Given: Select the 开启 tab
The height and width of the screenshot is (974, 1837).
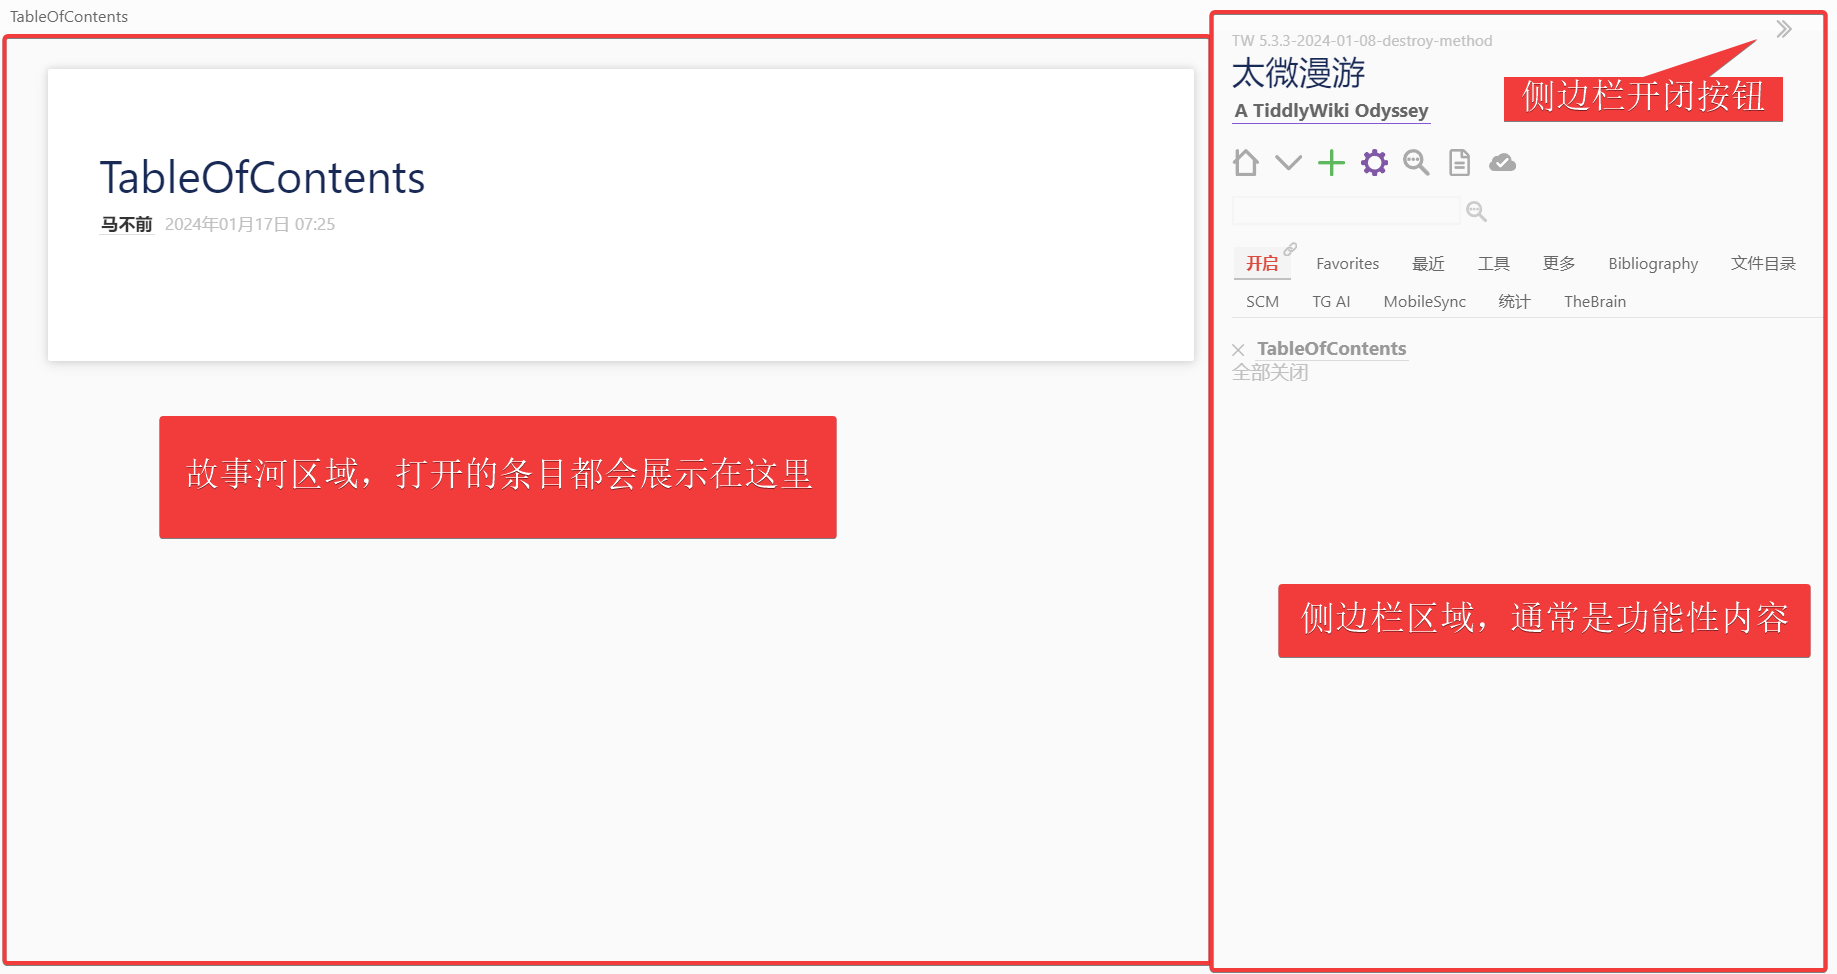Looking at the screenshot, I should tap(1262, 263).
